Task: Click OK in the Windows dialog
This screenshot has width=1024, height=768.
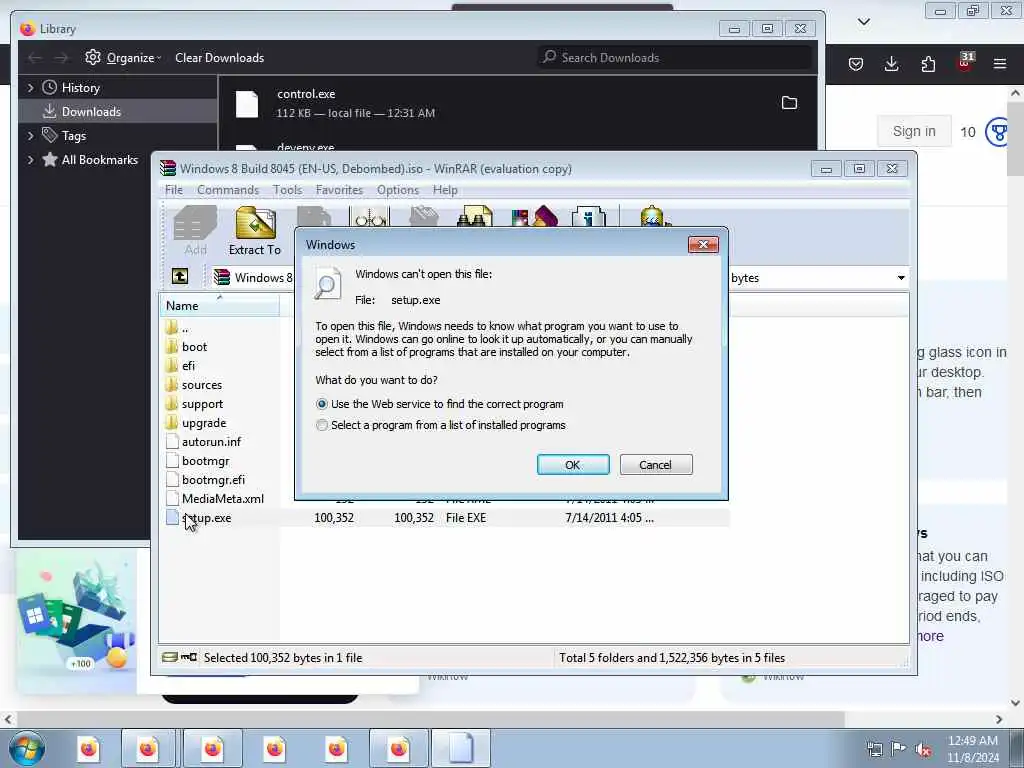Action: point(573,464)
